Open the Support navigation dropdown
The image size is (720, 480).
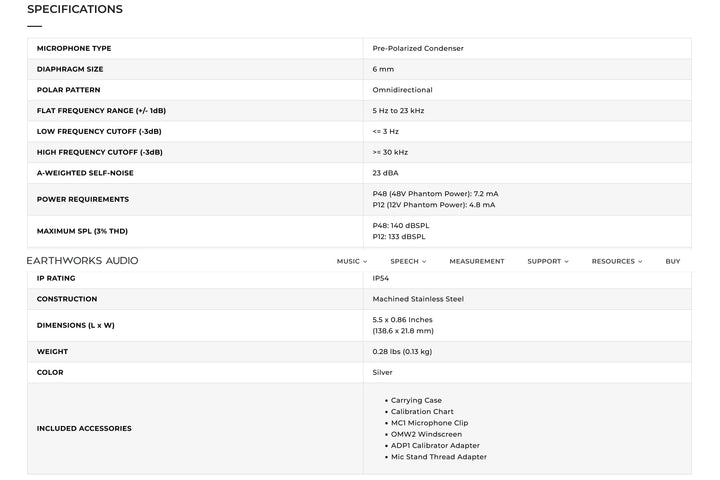point(544,261)
